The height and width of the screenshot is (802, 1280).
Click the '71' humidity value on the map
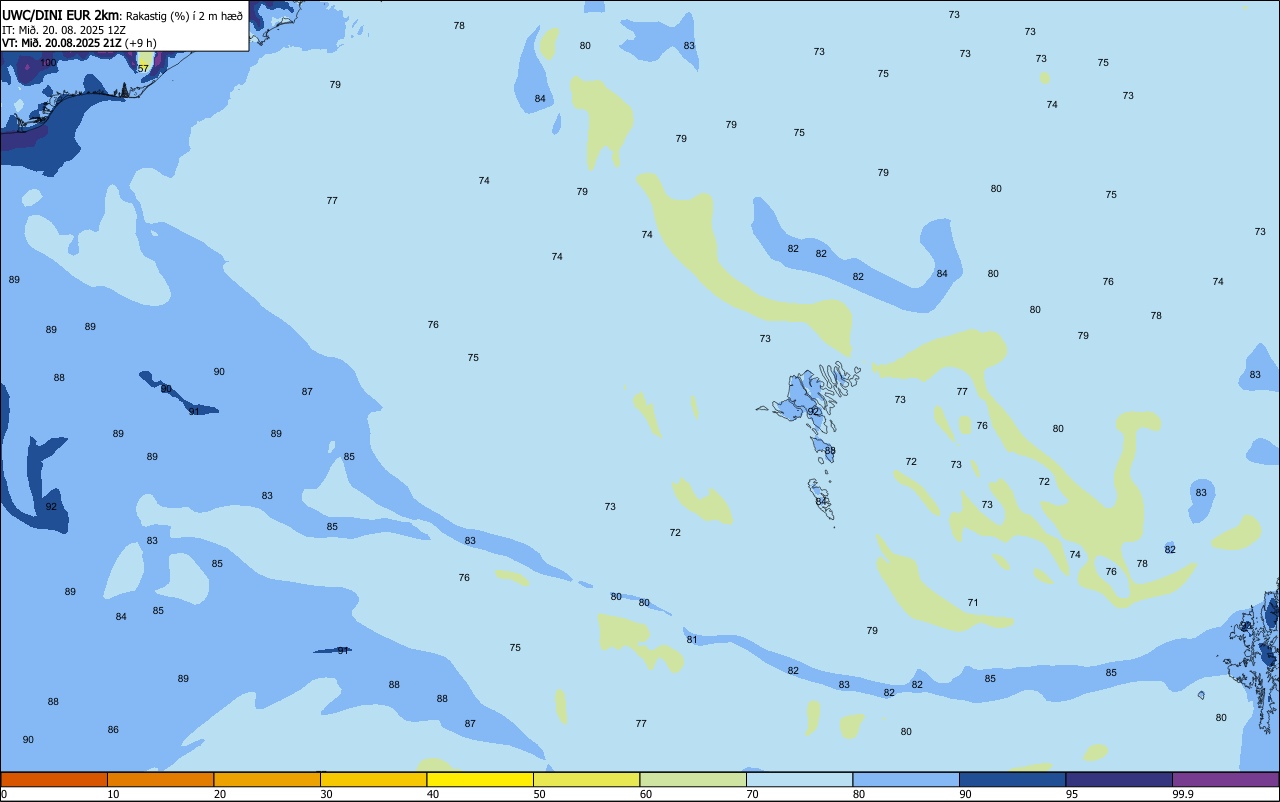[973, 602]
